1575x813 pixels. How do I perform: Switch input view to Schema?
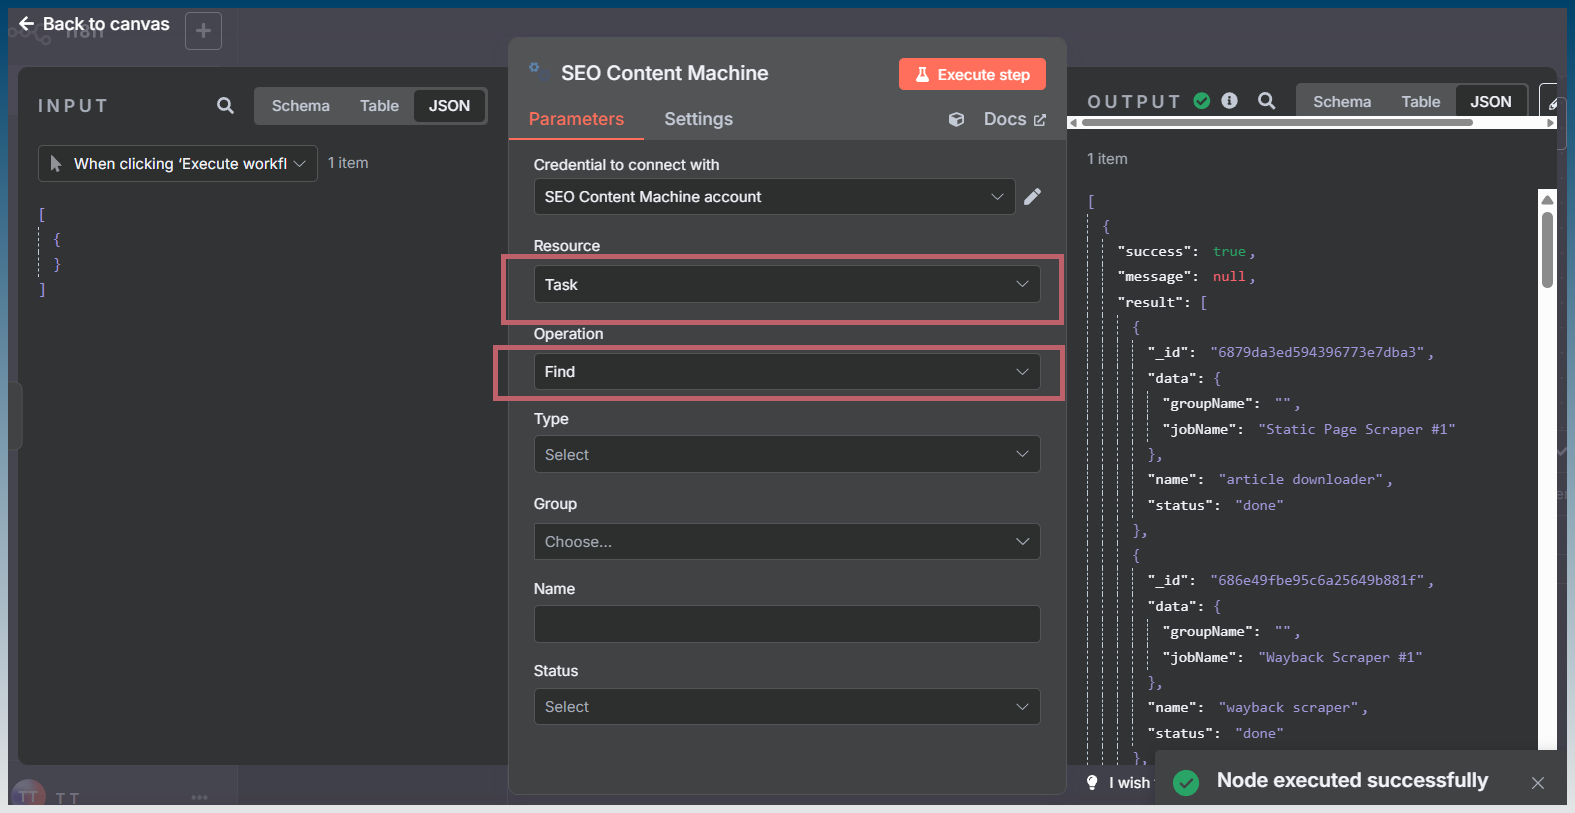(x=300, y=105)
